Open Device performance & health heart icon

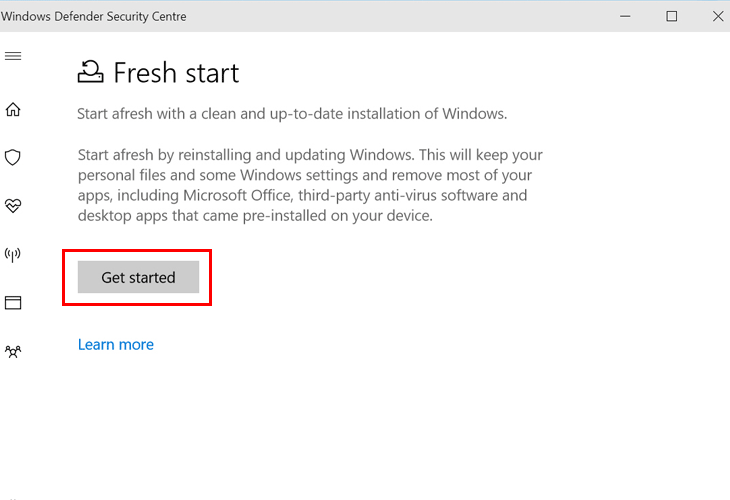[13, 206]
